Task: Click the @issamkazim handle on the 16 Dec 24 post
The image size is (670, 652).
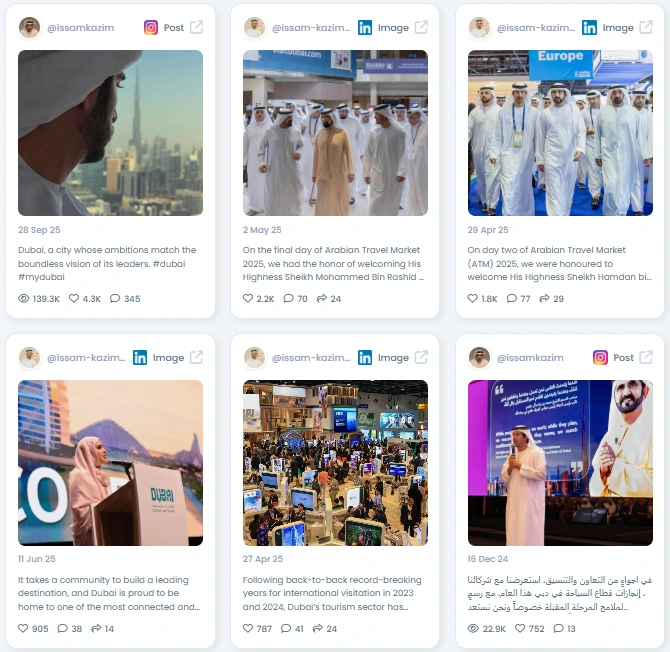Action: pyautogui.click(x=530, y=358)
